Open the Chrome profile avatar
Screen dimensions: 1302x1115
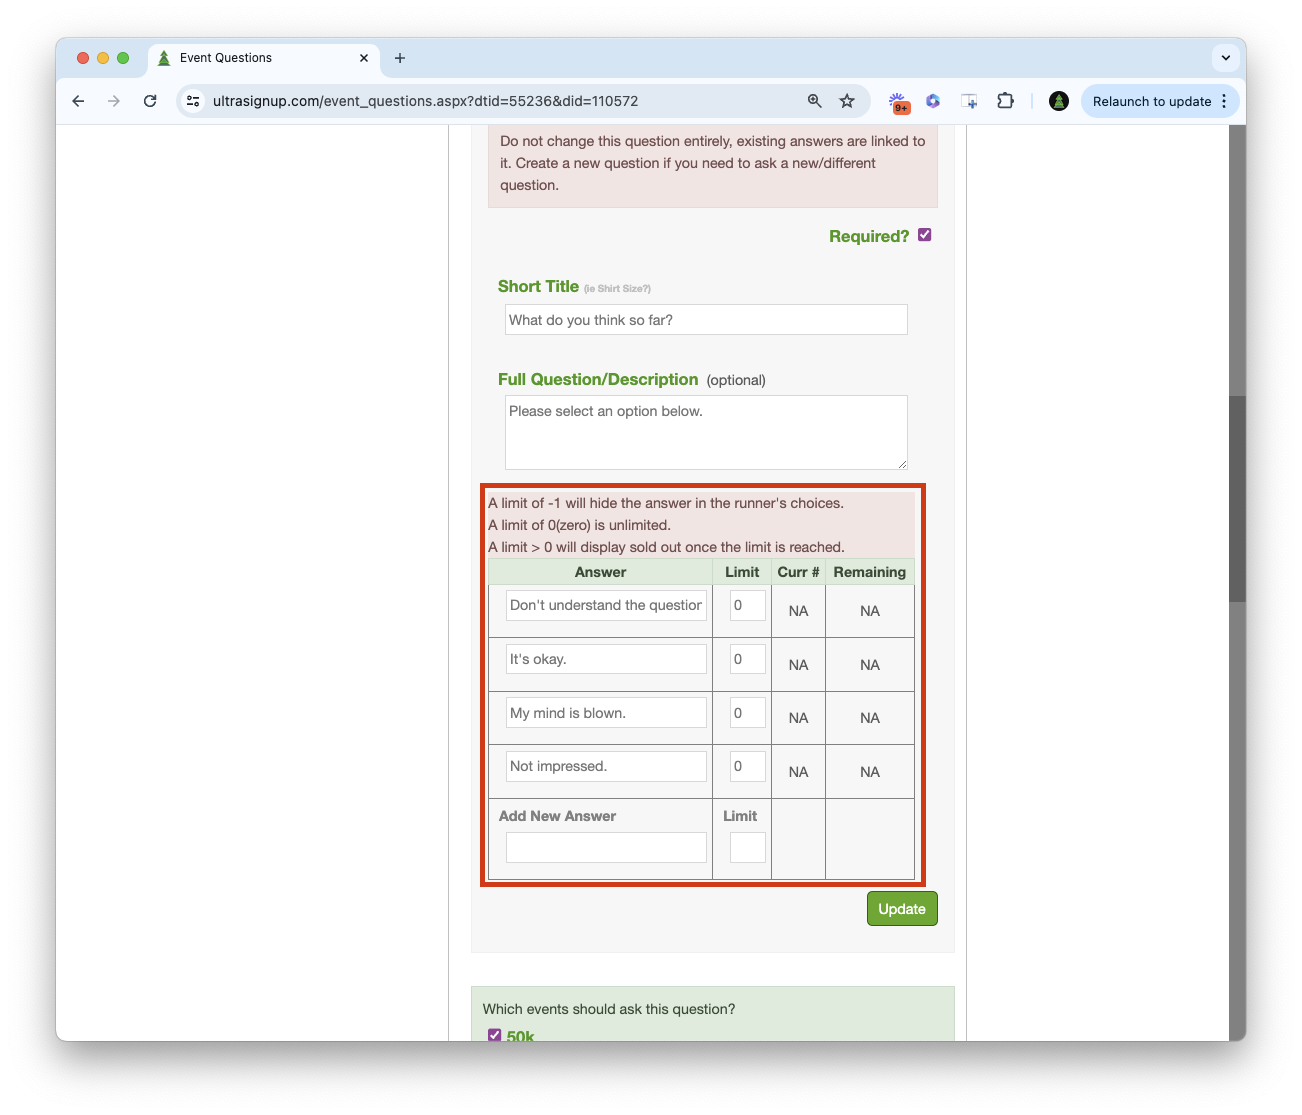coord(1059,101)
